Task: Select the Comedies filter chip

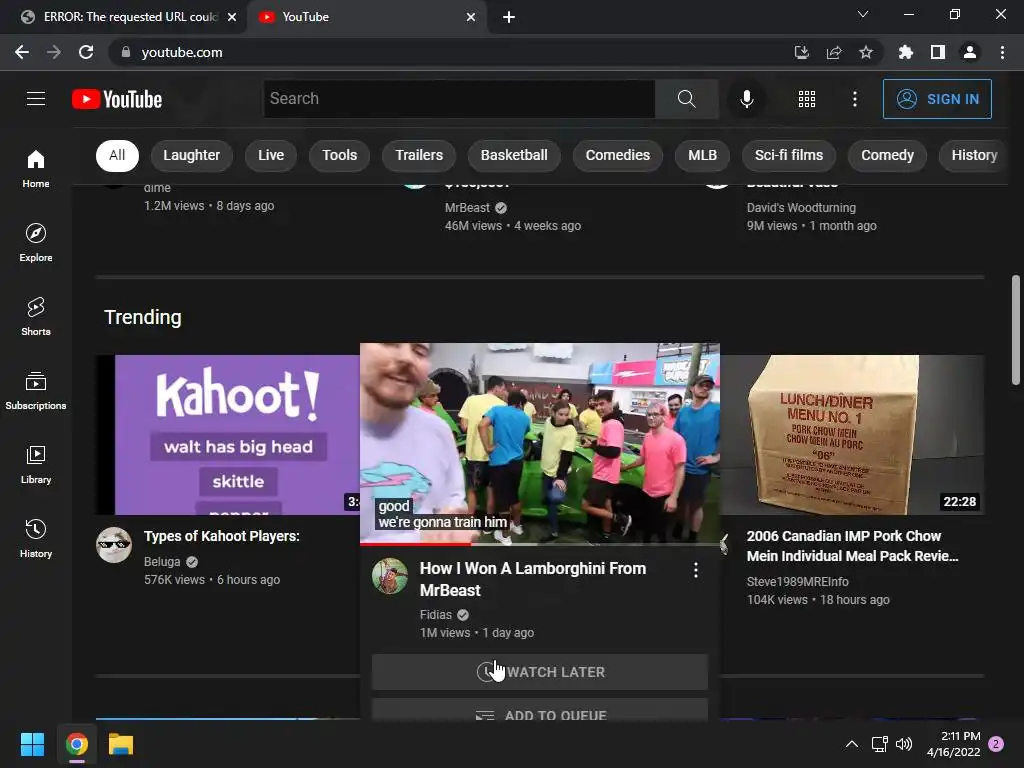Action: coord(618,155)
